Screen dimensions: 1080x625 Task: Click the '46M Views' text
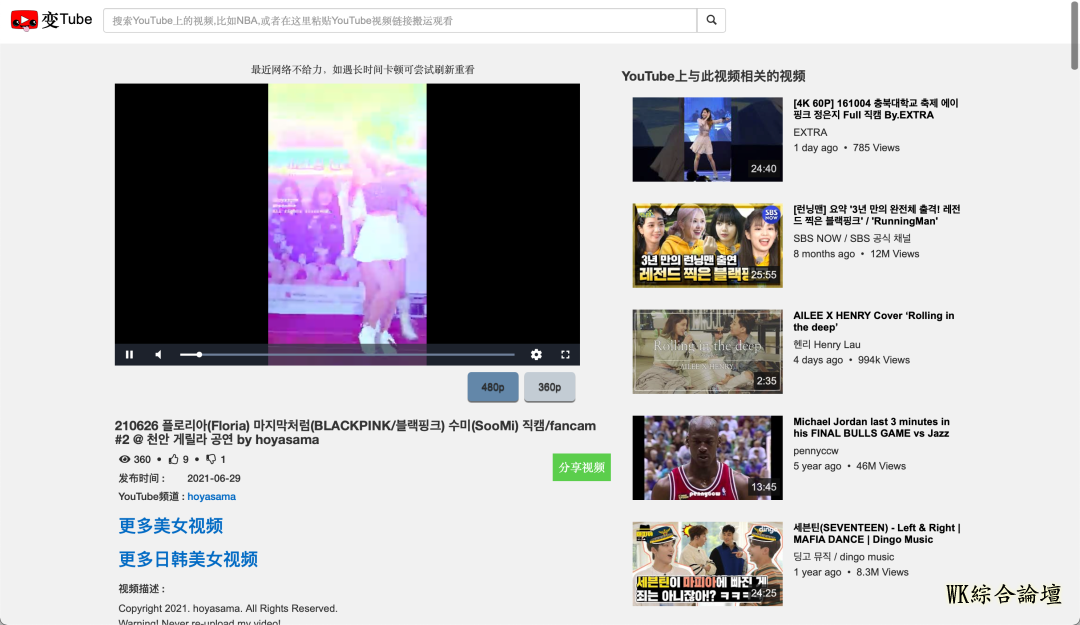point(881,466)
